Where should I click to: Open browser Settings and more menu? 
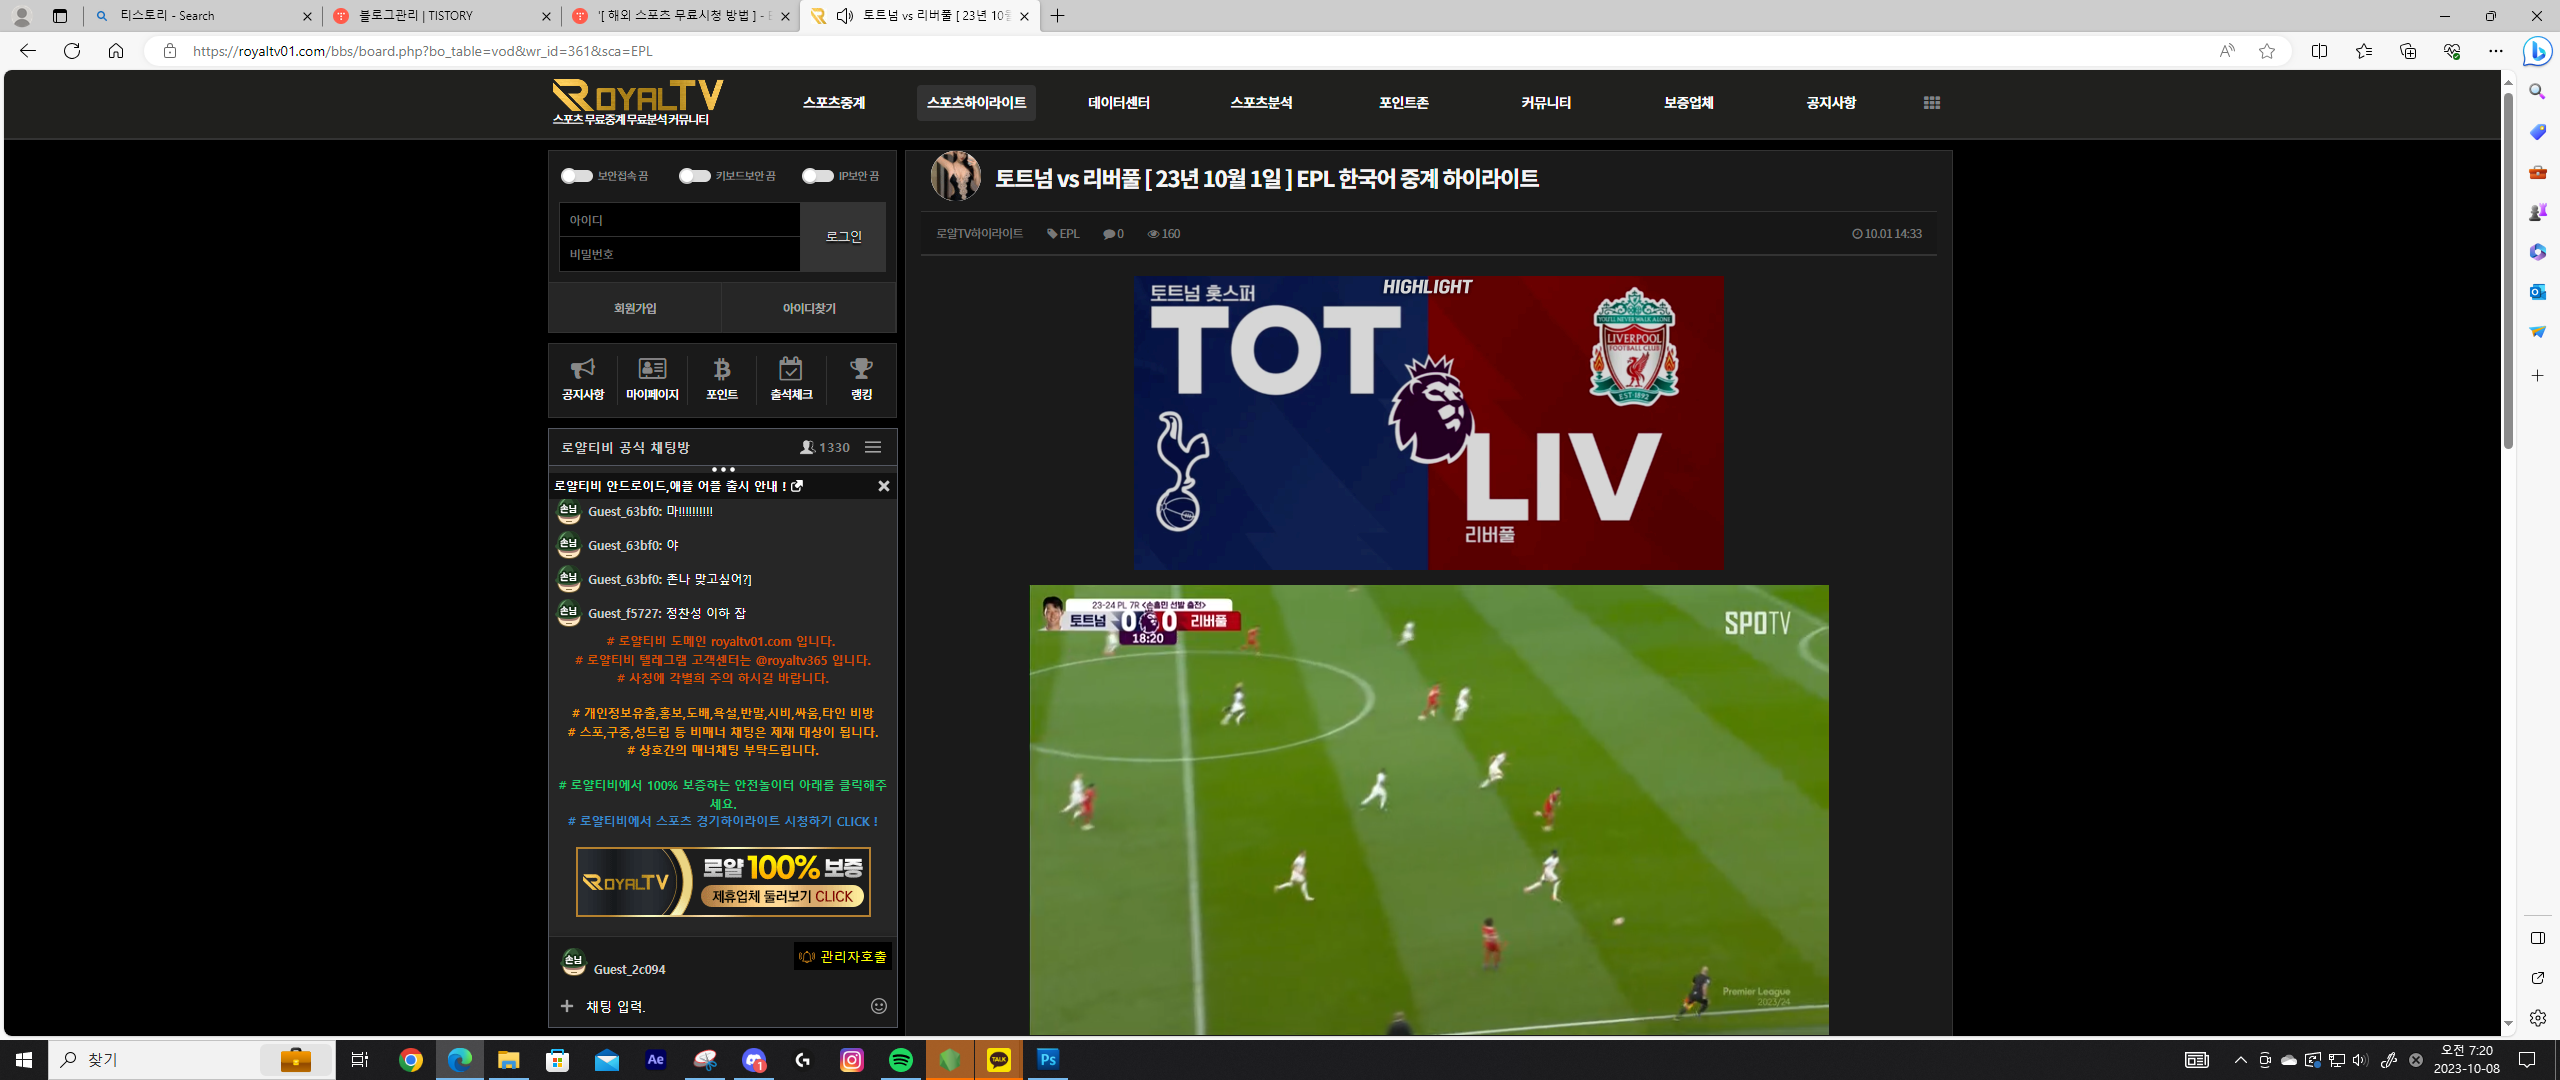coord(2495,51)
